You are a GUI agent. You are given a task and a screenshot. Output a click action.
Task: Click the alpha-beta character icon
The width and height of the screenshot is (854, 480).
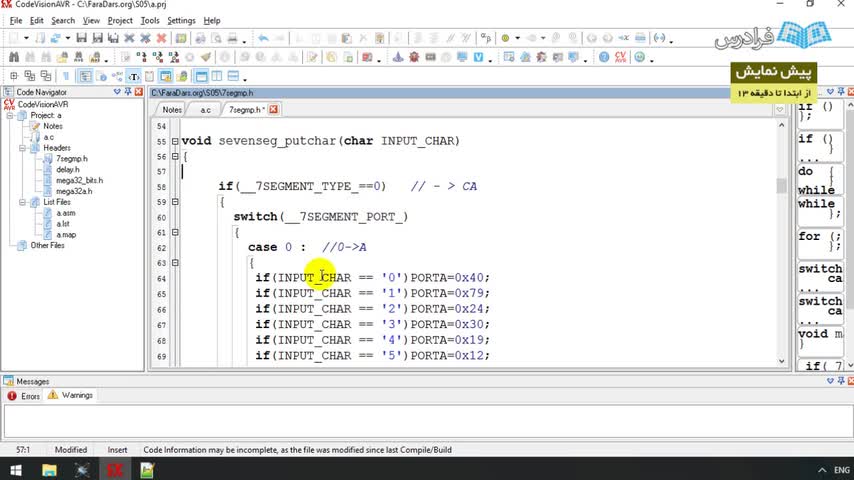(x=485, y=38)
